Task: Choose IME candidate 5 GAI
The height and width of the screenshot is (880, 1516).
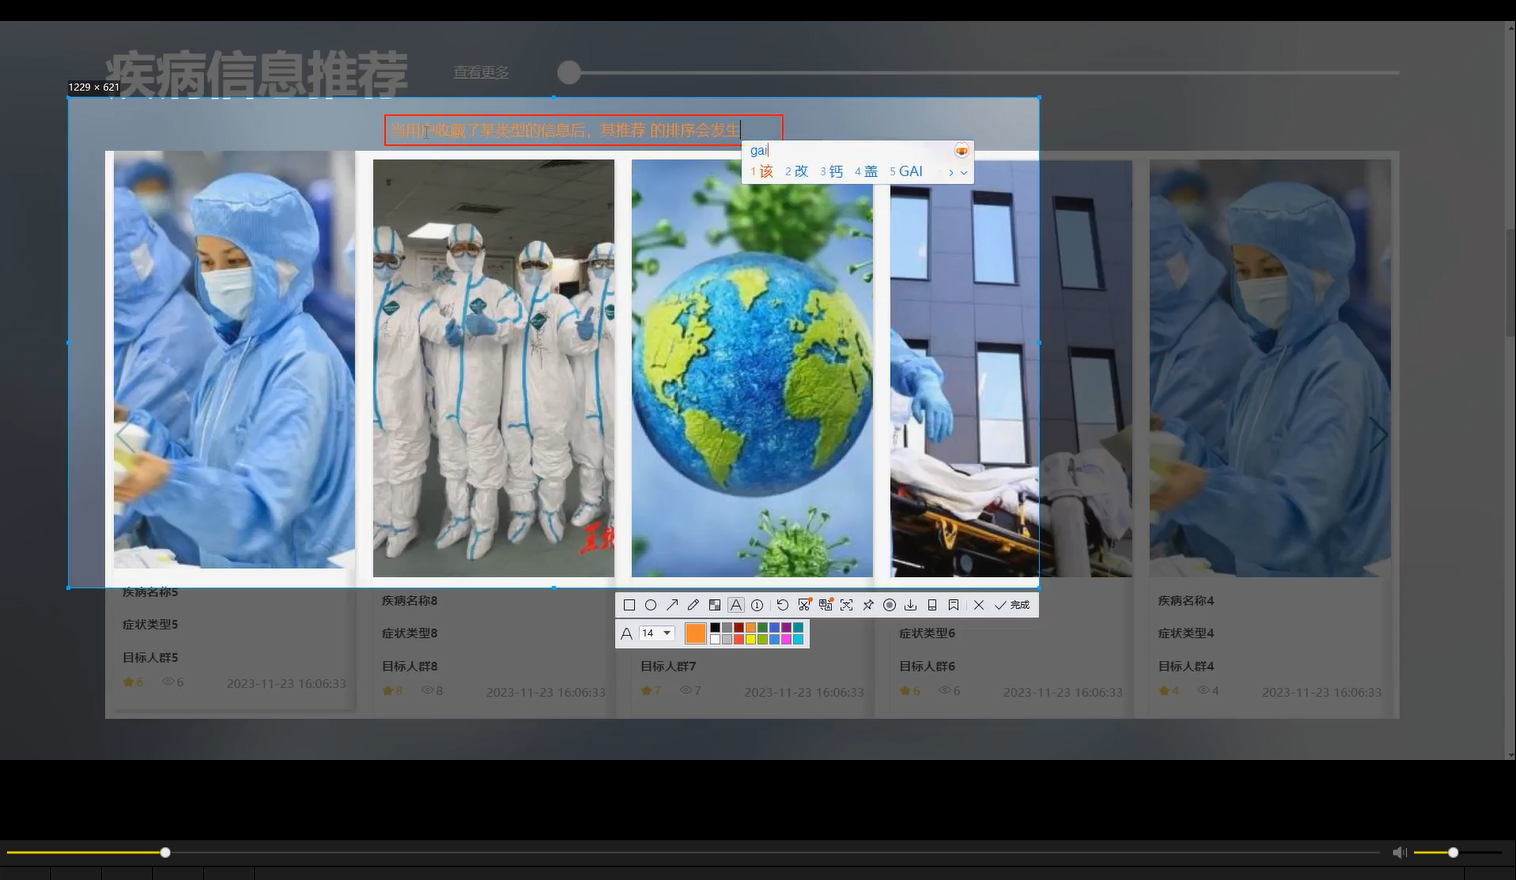Action: tap(906, 172)
